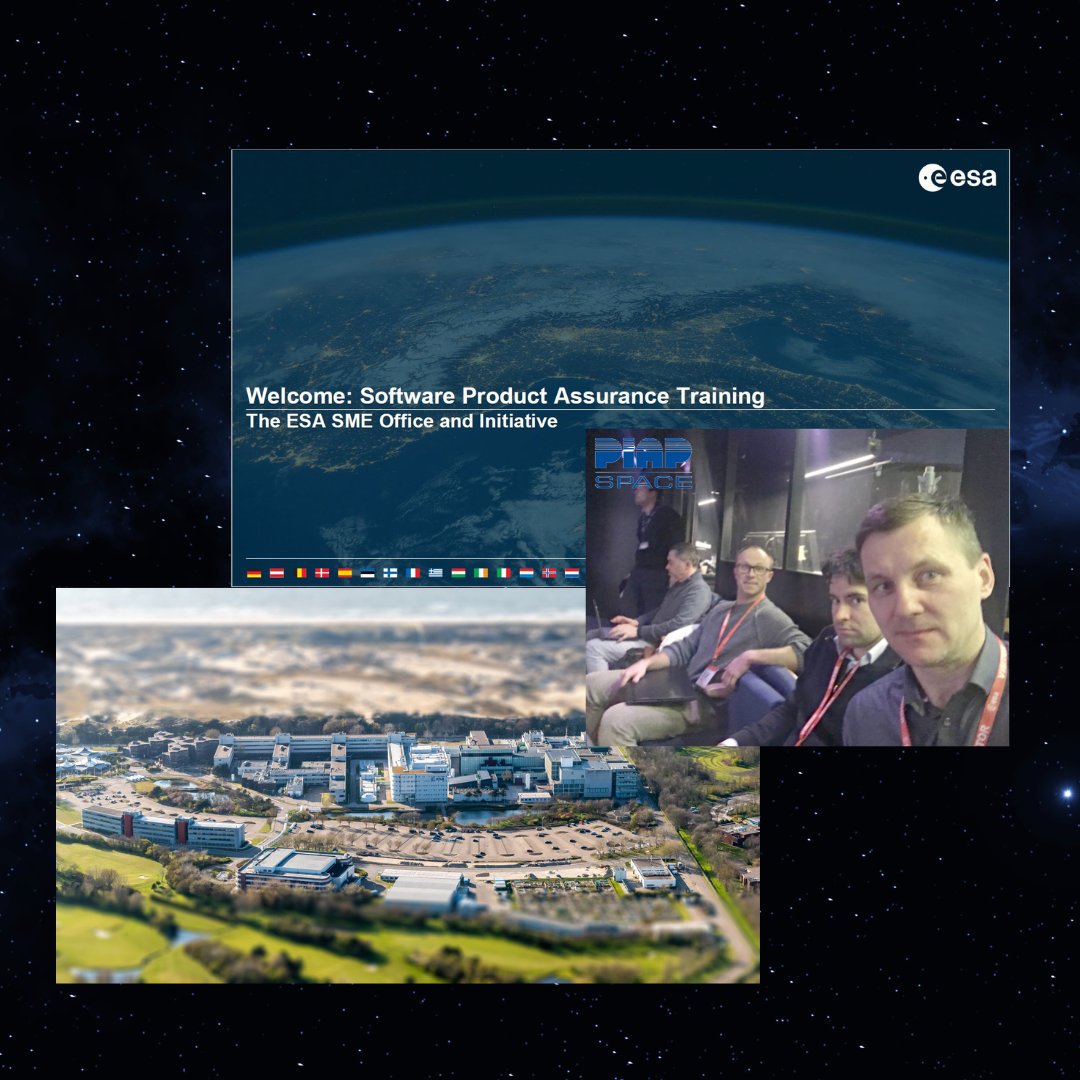Select the Finnish flag icon
This screenshot has height=1080, width=1080.
click(x=391, y=573)
